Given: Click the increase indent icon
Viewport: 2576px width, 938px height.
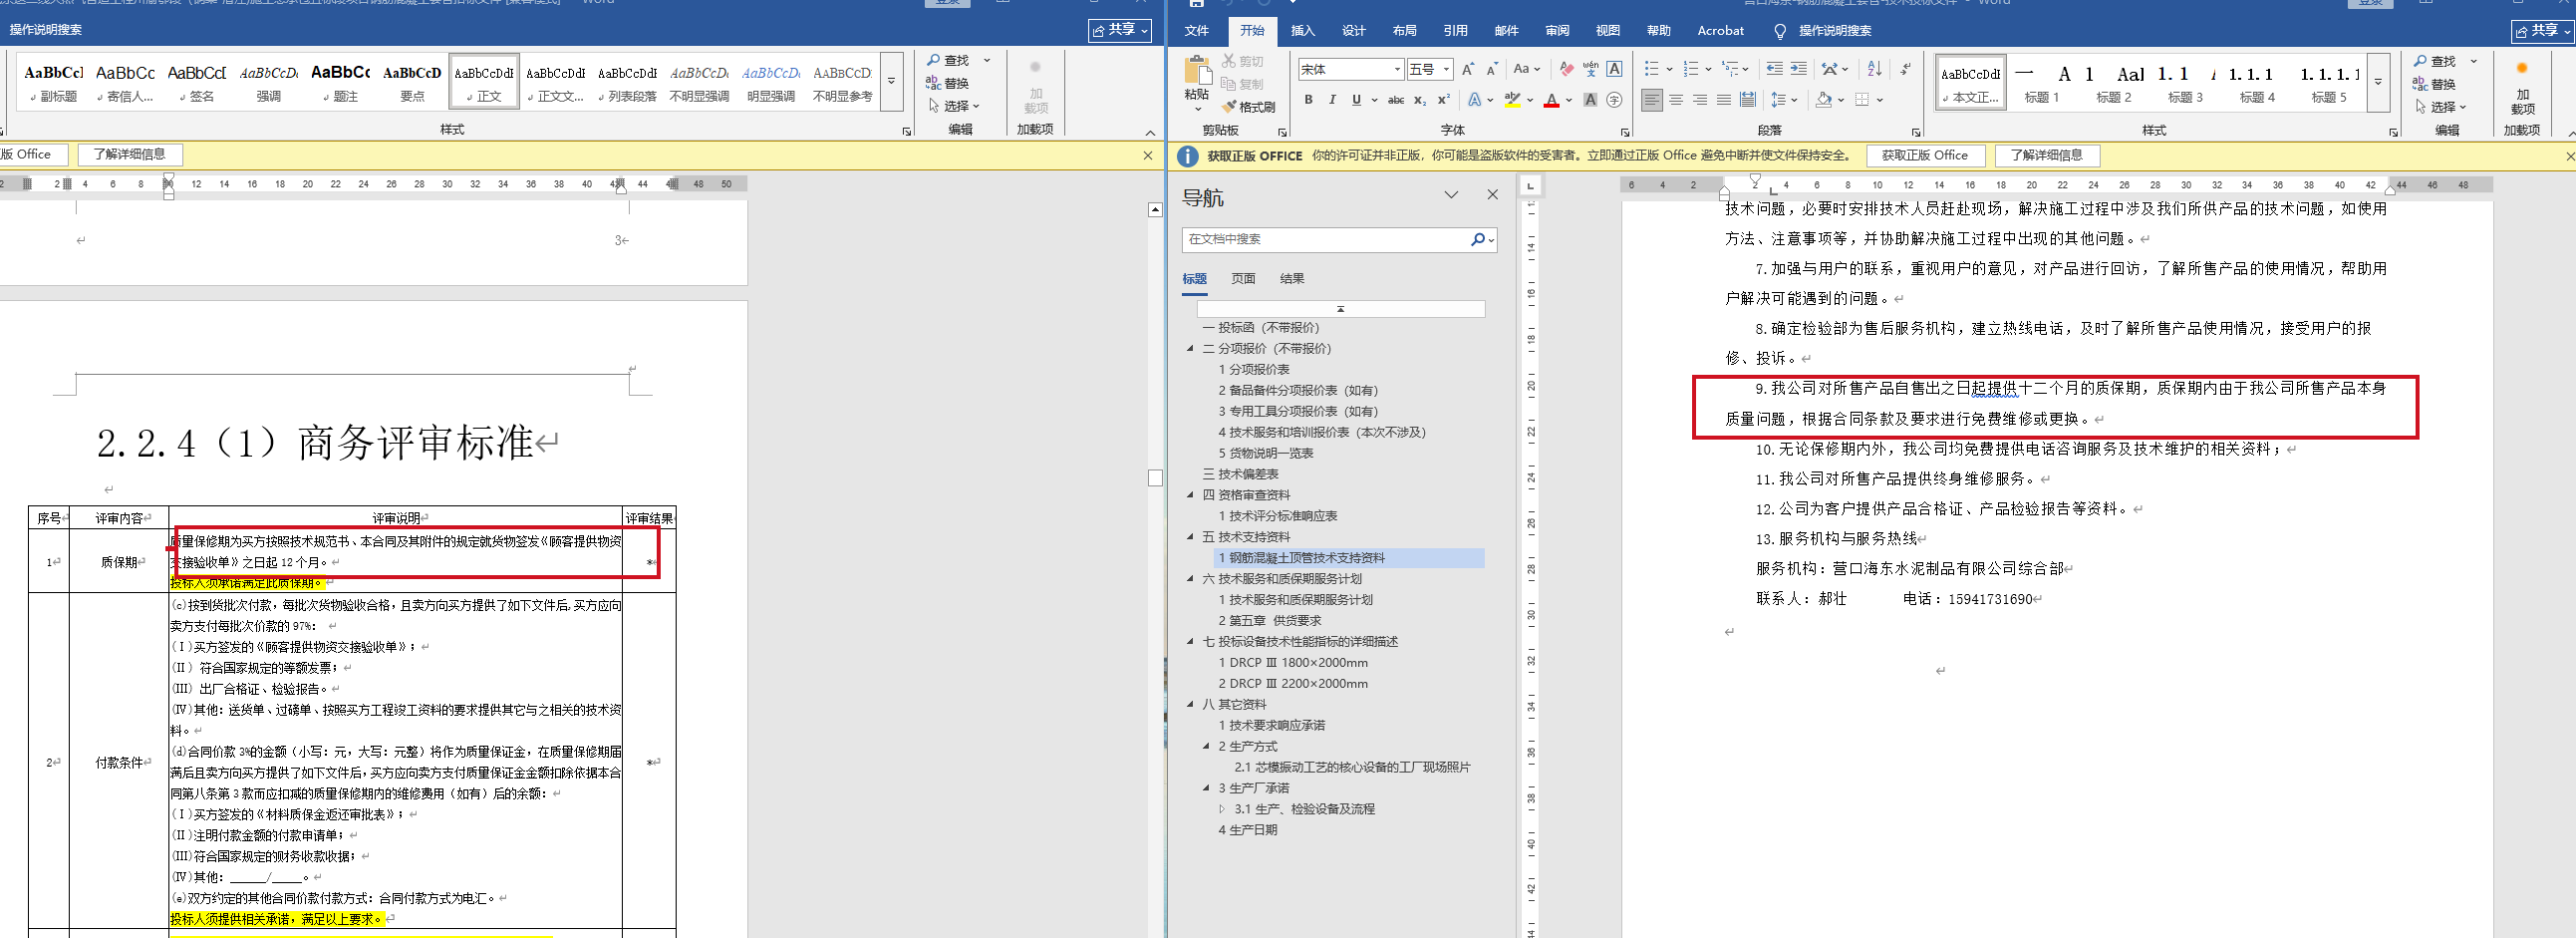Looking at the screenshot, I should 1798,69.
